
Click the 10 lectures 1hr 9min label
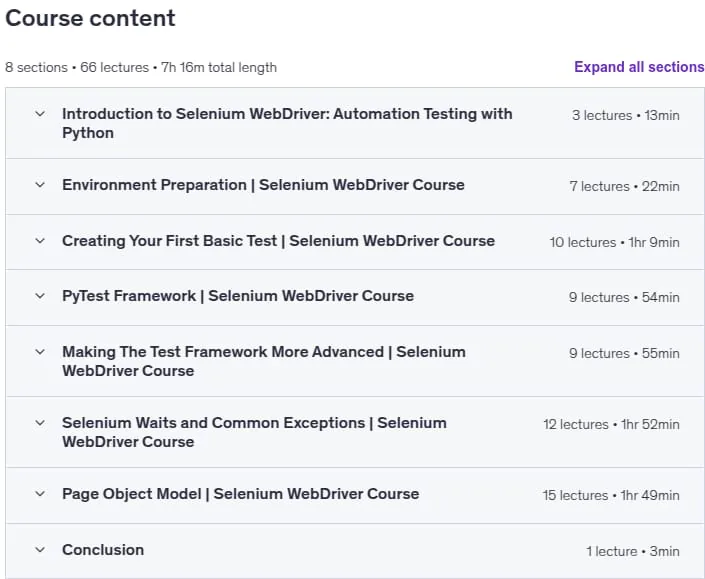[x=614, y=242]
